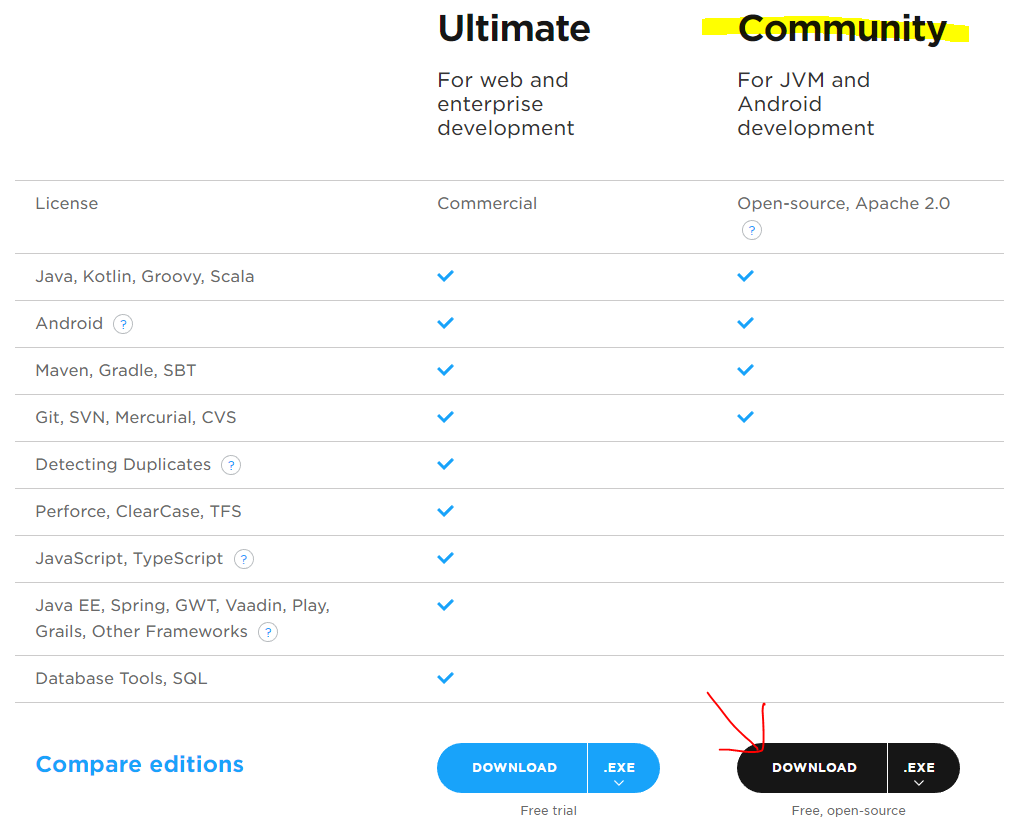
Task: Select the Ultimate heading
Action: click(514, 29)
